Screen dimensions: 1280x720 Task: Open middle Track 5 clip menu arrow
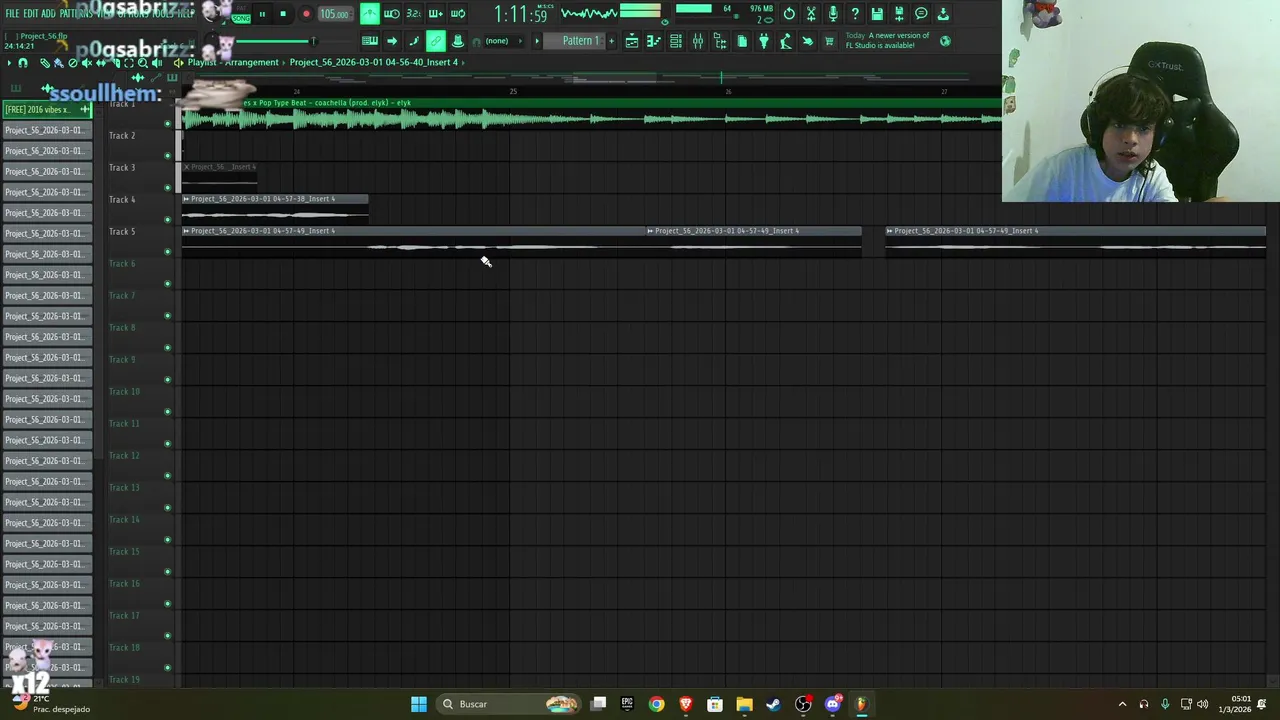click(x=650, y=231)
